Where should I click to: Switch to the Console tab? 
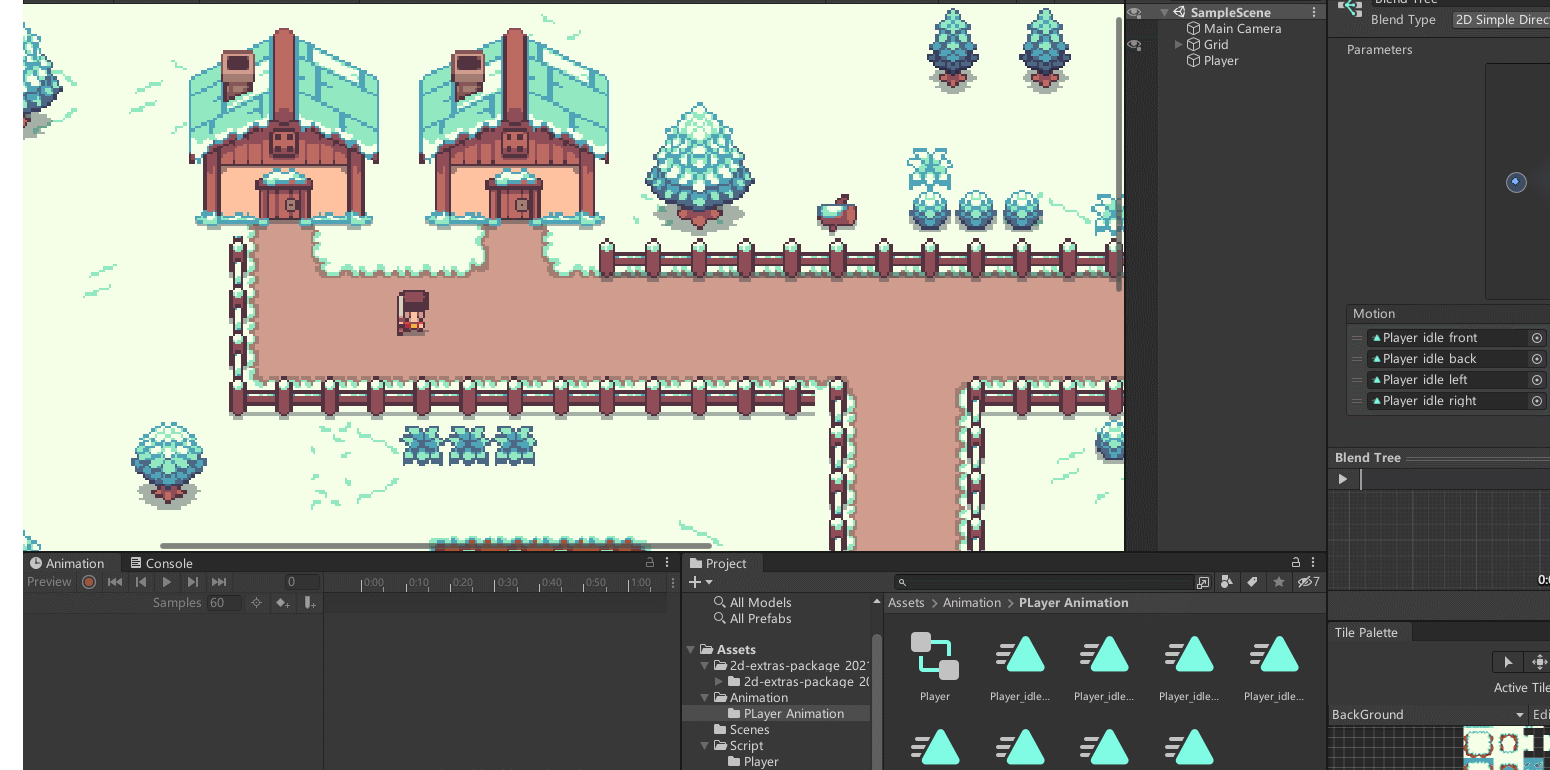pyautogui.click(x=161, y=563)
